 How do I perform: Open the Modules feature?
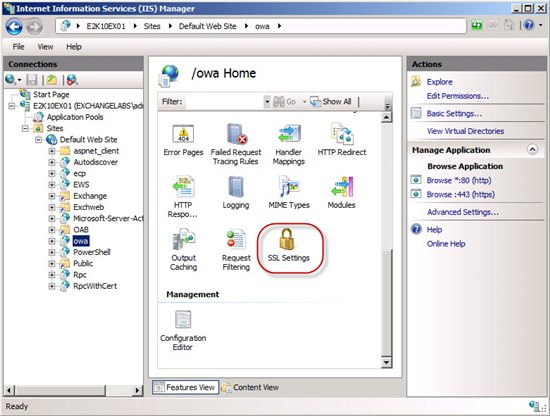341,193
